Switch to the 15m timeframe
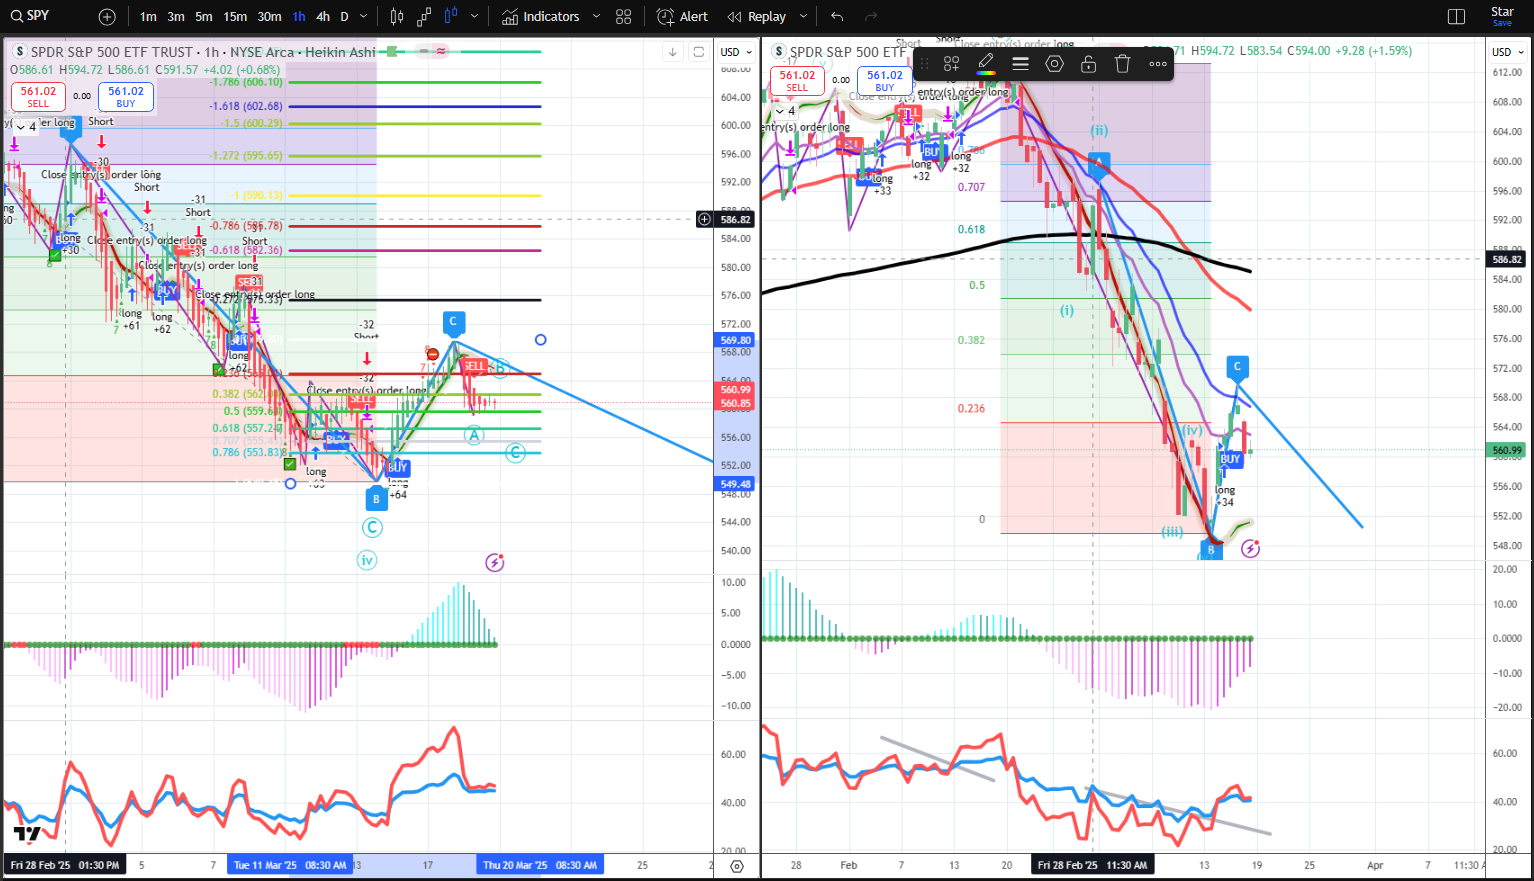This screenshot has width=1534, height=881. [x=235, y=17]
